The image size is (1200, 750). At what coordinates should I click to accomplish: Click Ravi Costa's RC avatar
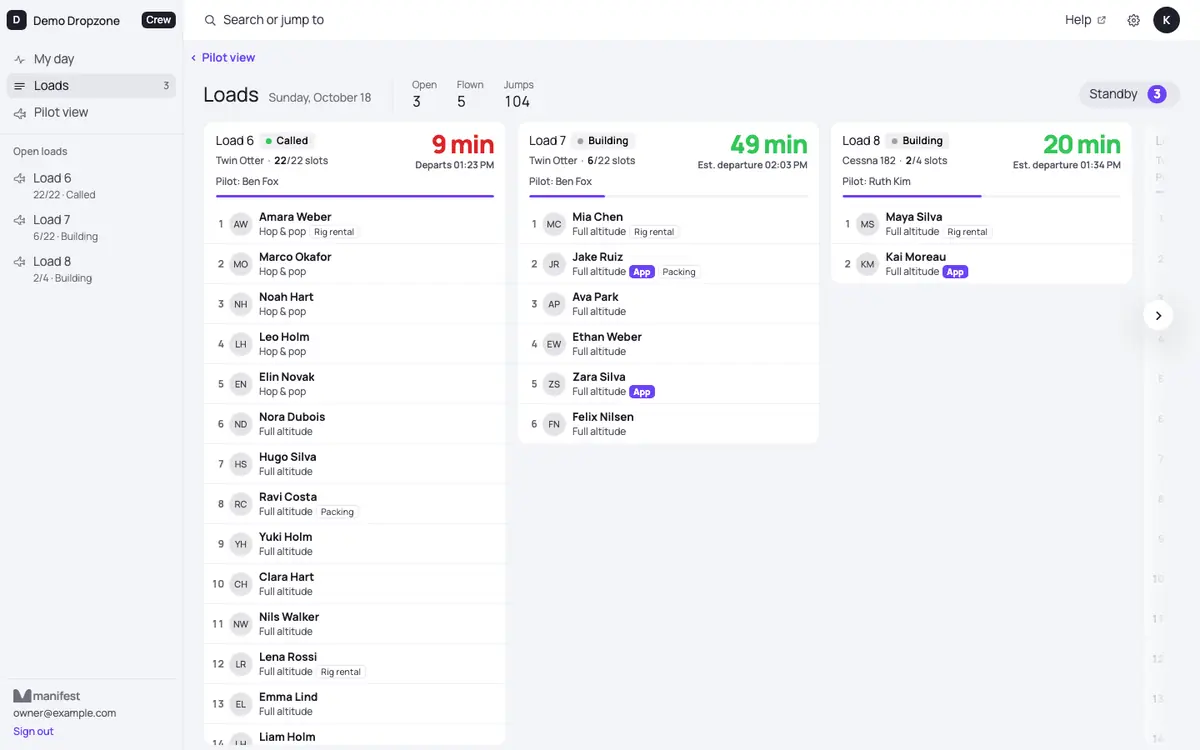240,504
